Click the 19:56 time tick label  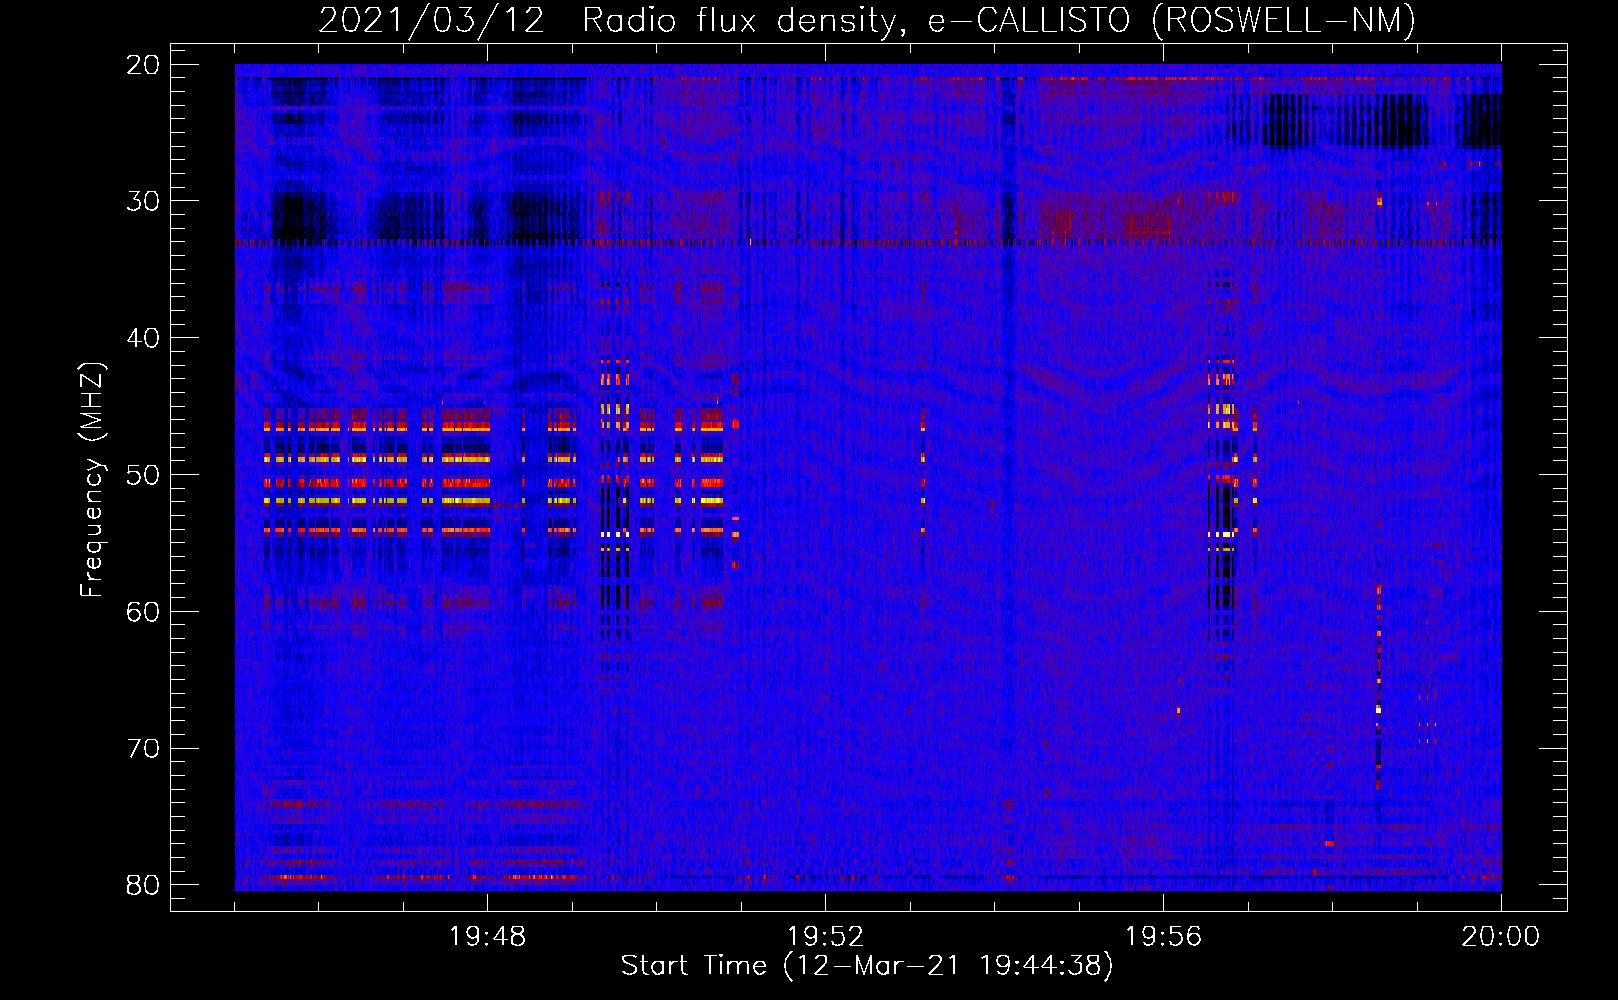(x=1163, y=937)
